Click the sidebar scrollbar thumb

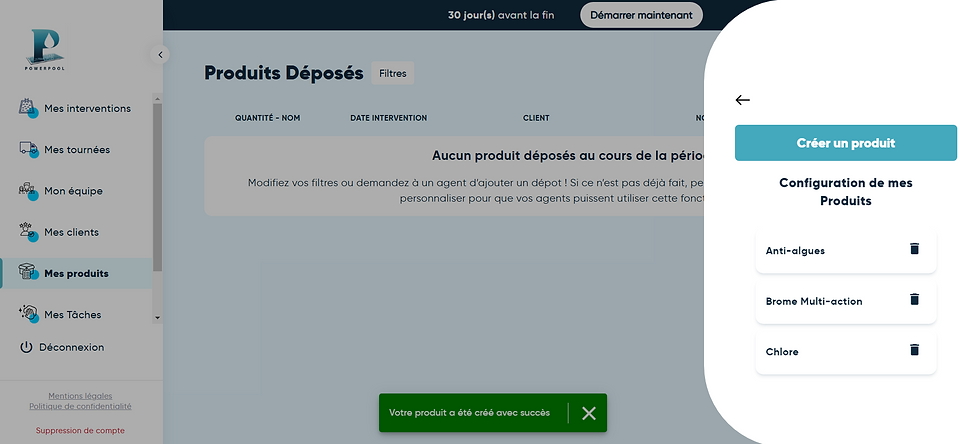tap(158, 188)
